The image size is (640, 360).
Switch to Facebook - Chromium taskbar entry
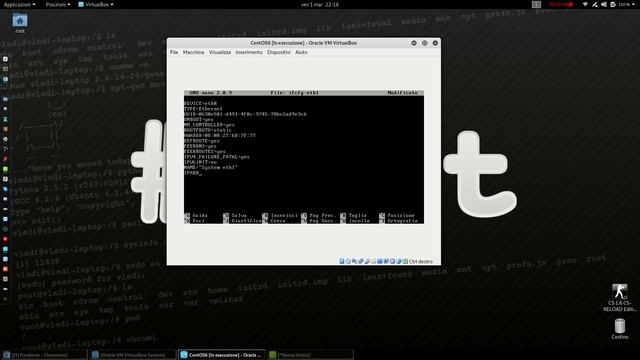(44, 355)
